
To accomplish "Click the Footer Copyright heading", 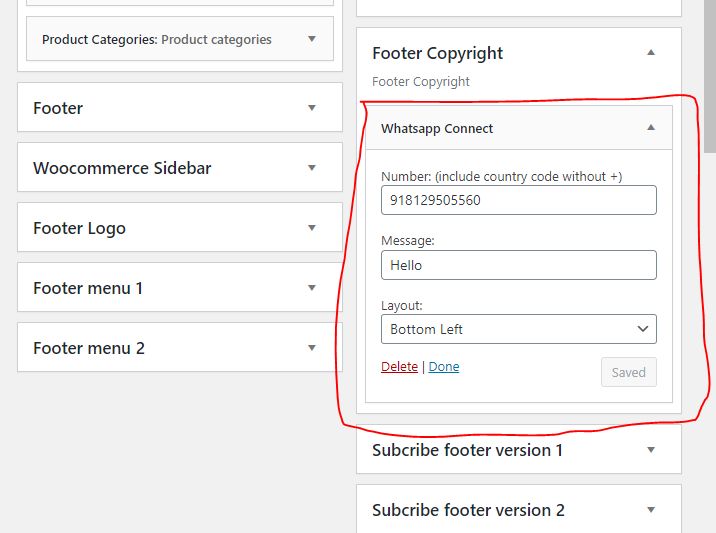I will (x=438, y=53).
